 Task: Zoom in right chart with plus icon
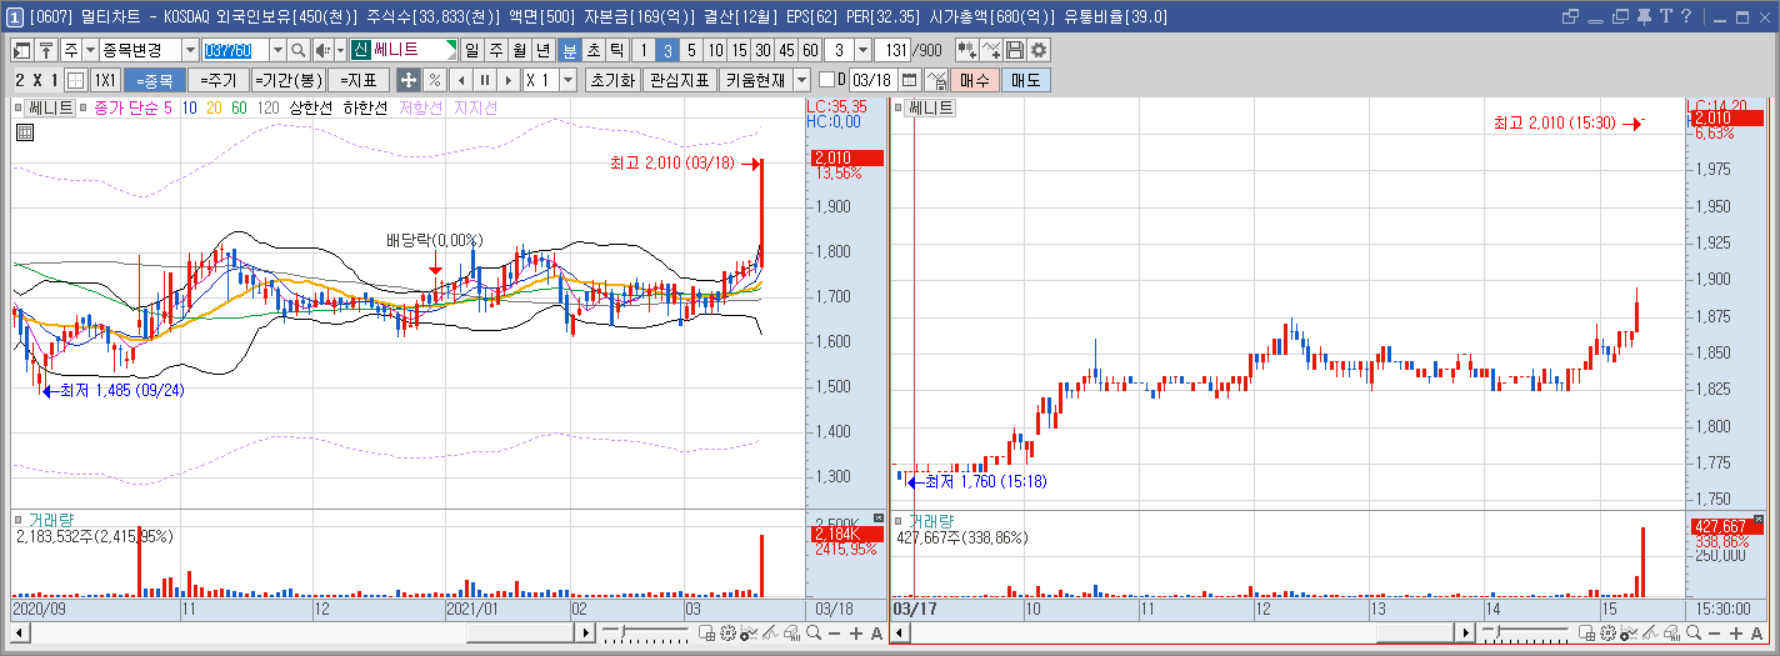coord(1736,633)
